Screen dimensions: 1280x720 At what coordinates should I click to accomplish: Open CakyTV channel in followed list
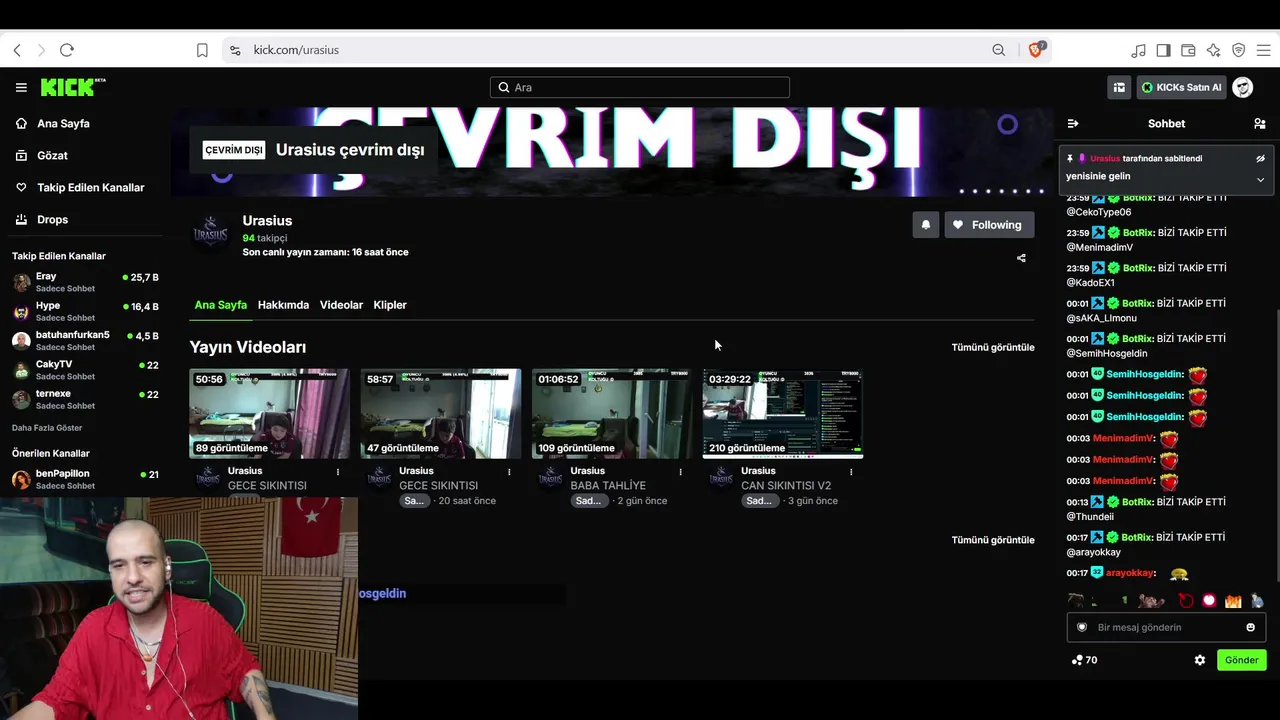pos(85,370)
